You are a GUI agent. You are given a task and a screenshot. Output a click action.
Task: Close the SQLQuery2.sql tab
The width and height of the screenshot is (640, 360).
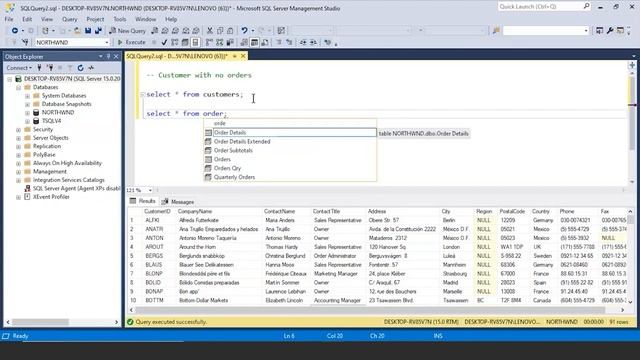[x=243, y=56]
